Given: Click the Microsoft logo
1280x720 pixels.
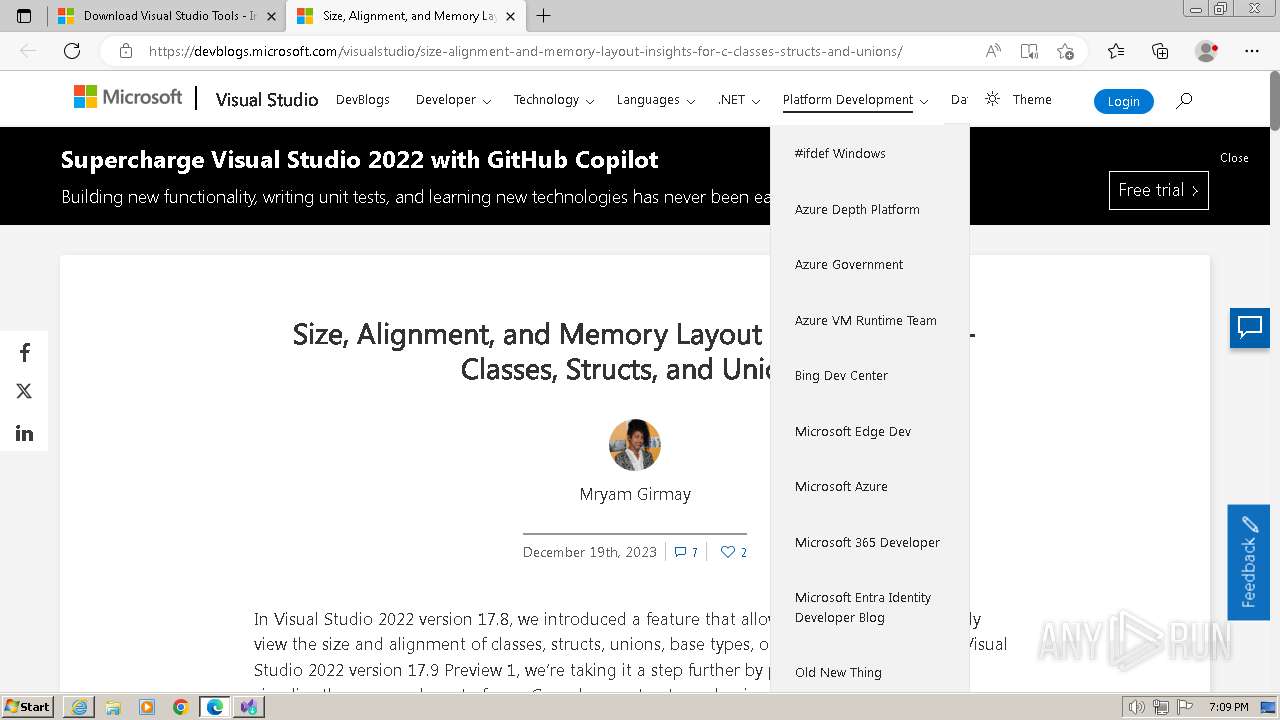Looking at the screenshot, I should click(128, 97).
